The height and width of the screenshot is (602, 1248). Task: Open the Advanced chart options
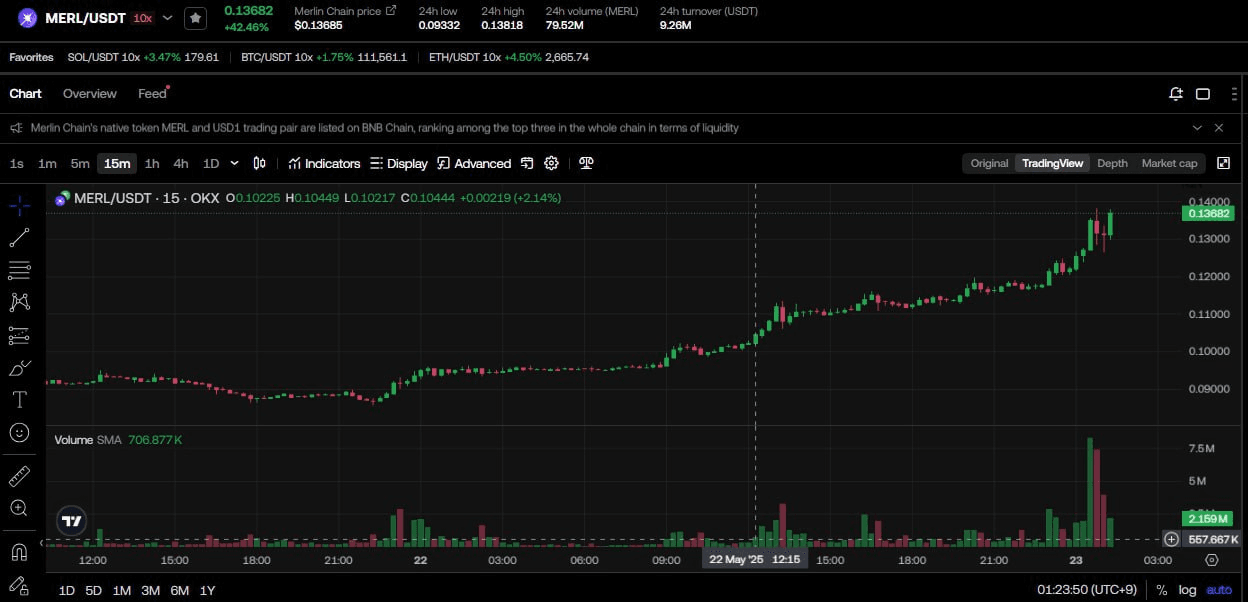tap(474, 163)
